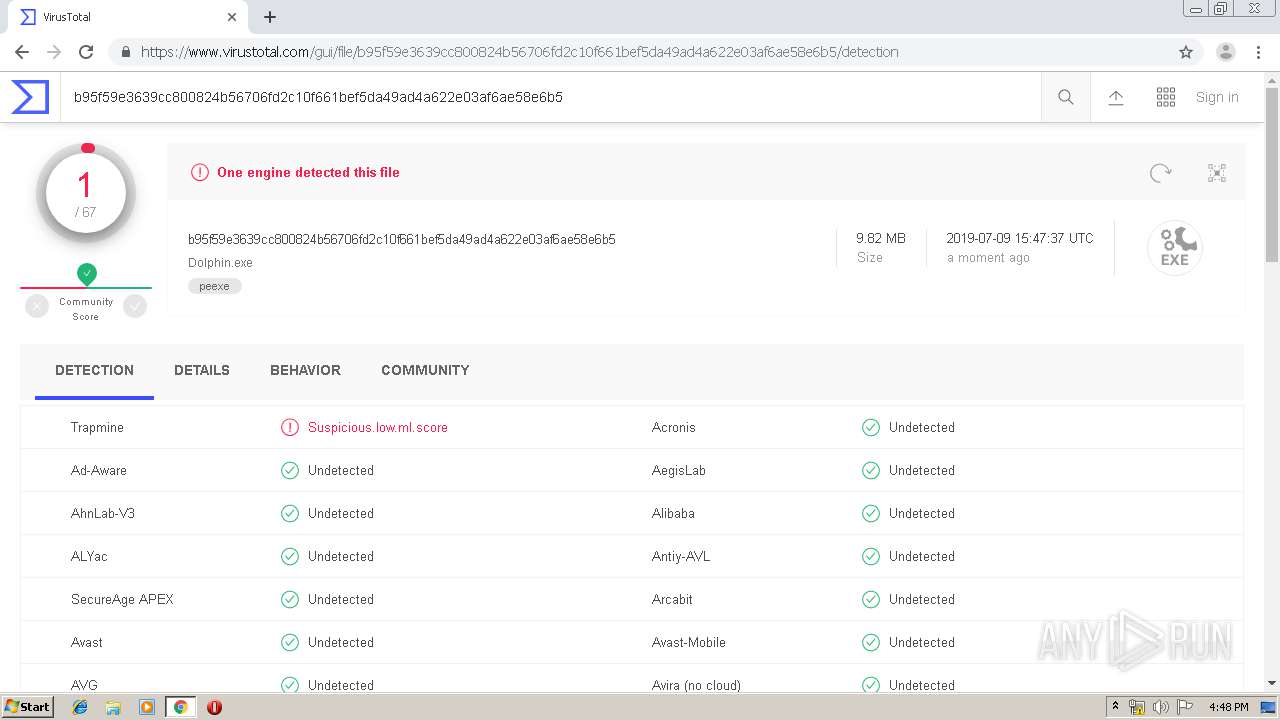Click the scrollbar down arrow
This screenshot has height=720, width=1280.
(x=1272, y=683)
